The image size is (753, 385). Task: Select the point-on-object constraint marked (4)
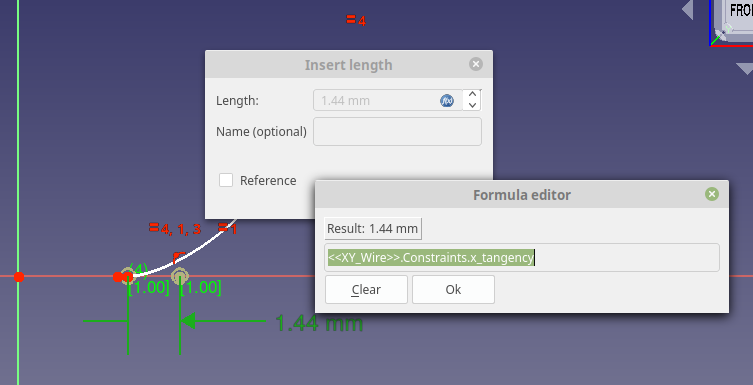(128, 276)
